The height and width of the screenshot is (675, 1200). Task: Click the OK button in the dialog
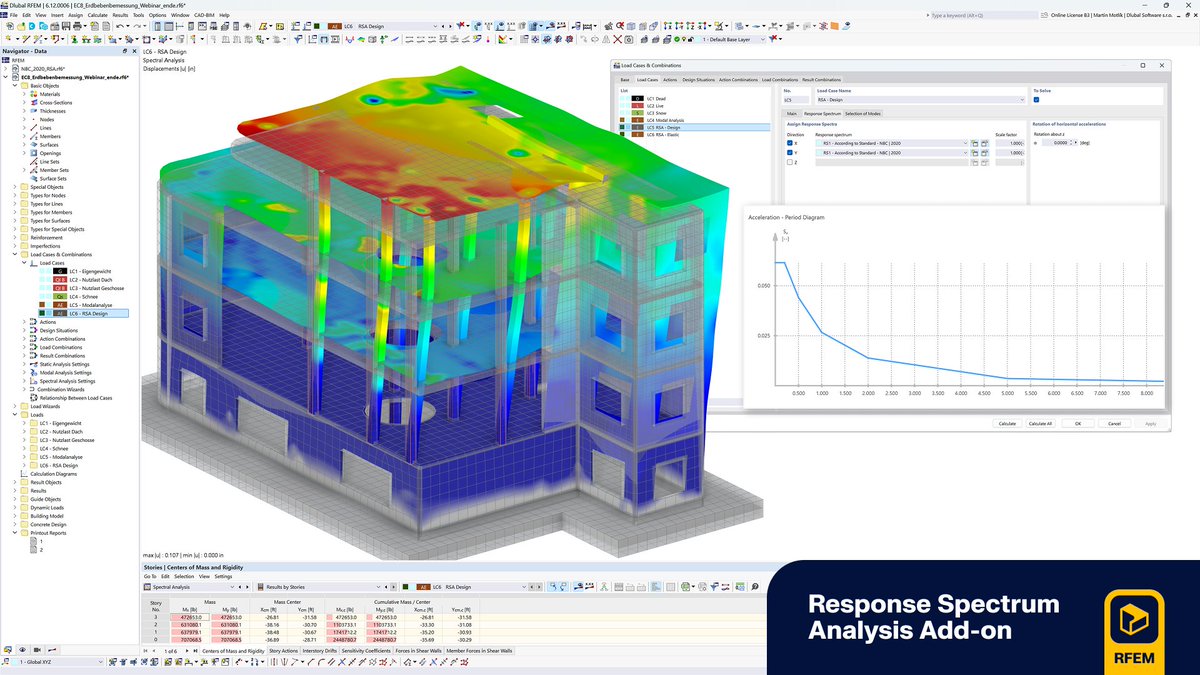(1077, 423)
